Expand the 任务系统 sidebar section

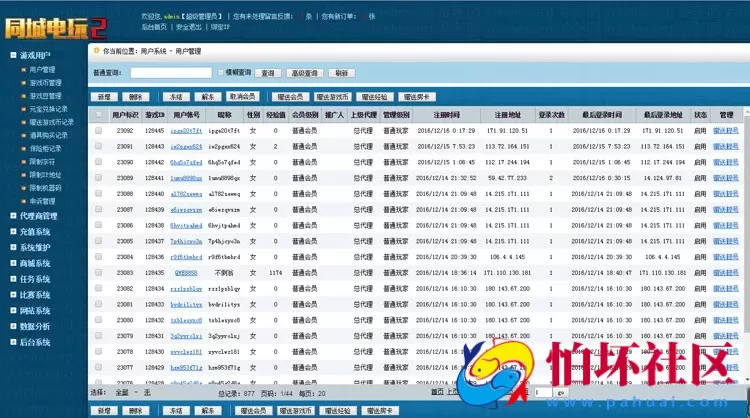tap(13, 279)
